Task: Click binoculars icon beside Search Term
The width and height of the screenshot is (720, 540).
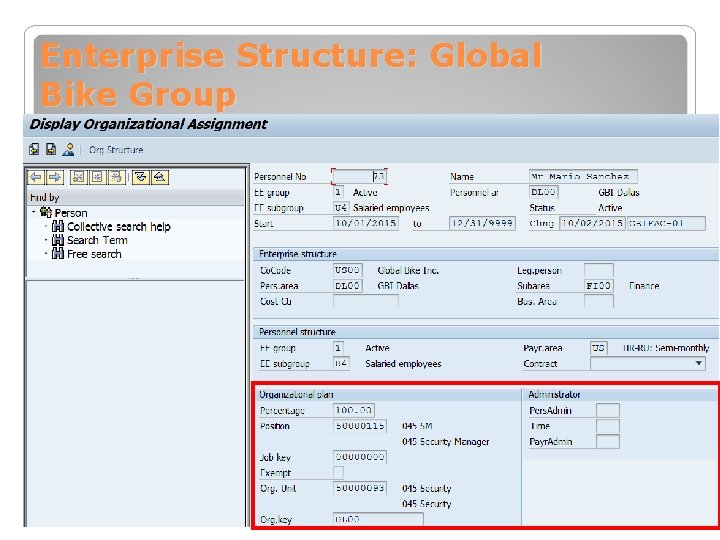Action: click(x=58, y=240)
